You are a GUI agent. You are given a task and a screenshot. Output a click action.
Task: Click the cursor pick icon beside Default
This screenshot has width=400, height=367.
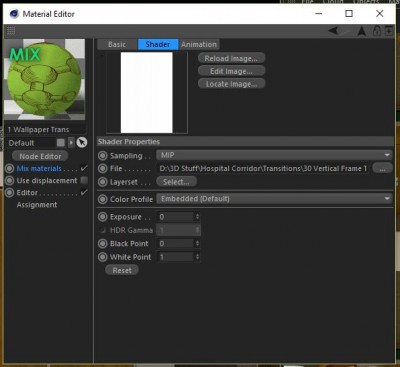82,143
